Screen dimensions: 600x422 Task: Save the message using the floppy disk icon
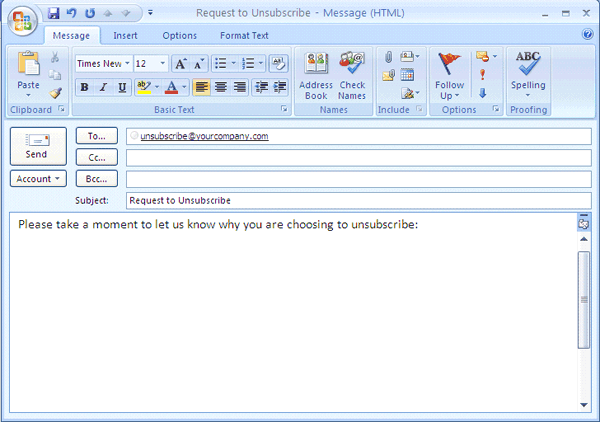(x=54, y=14)
